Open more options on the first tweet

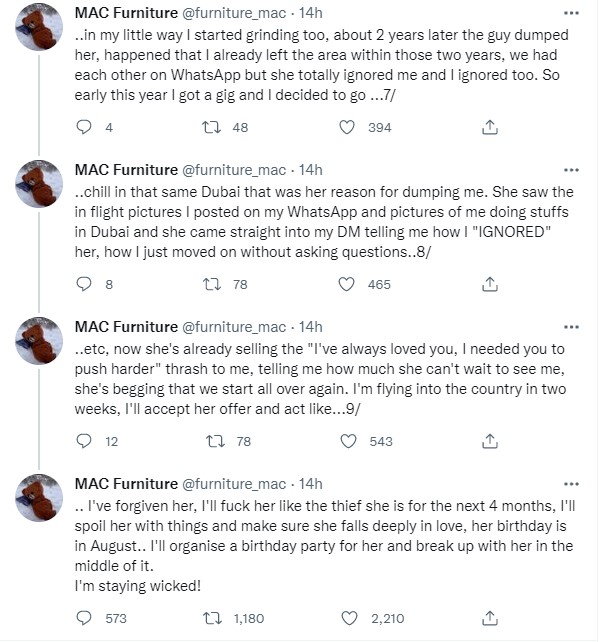coord(572,12)
